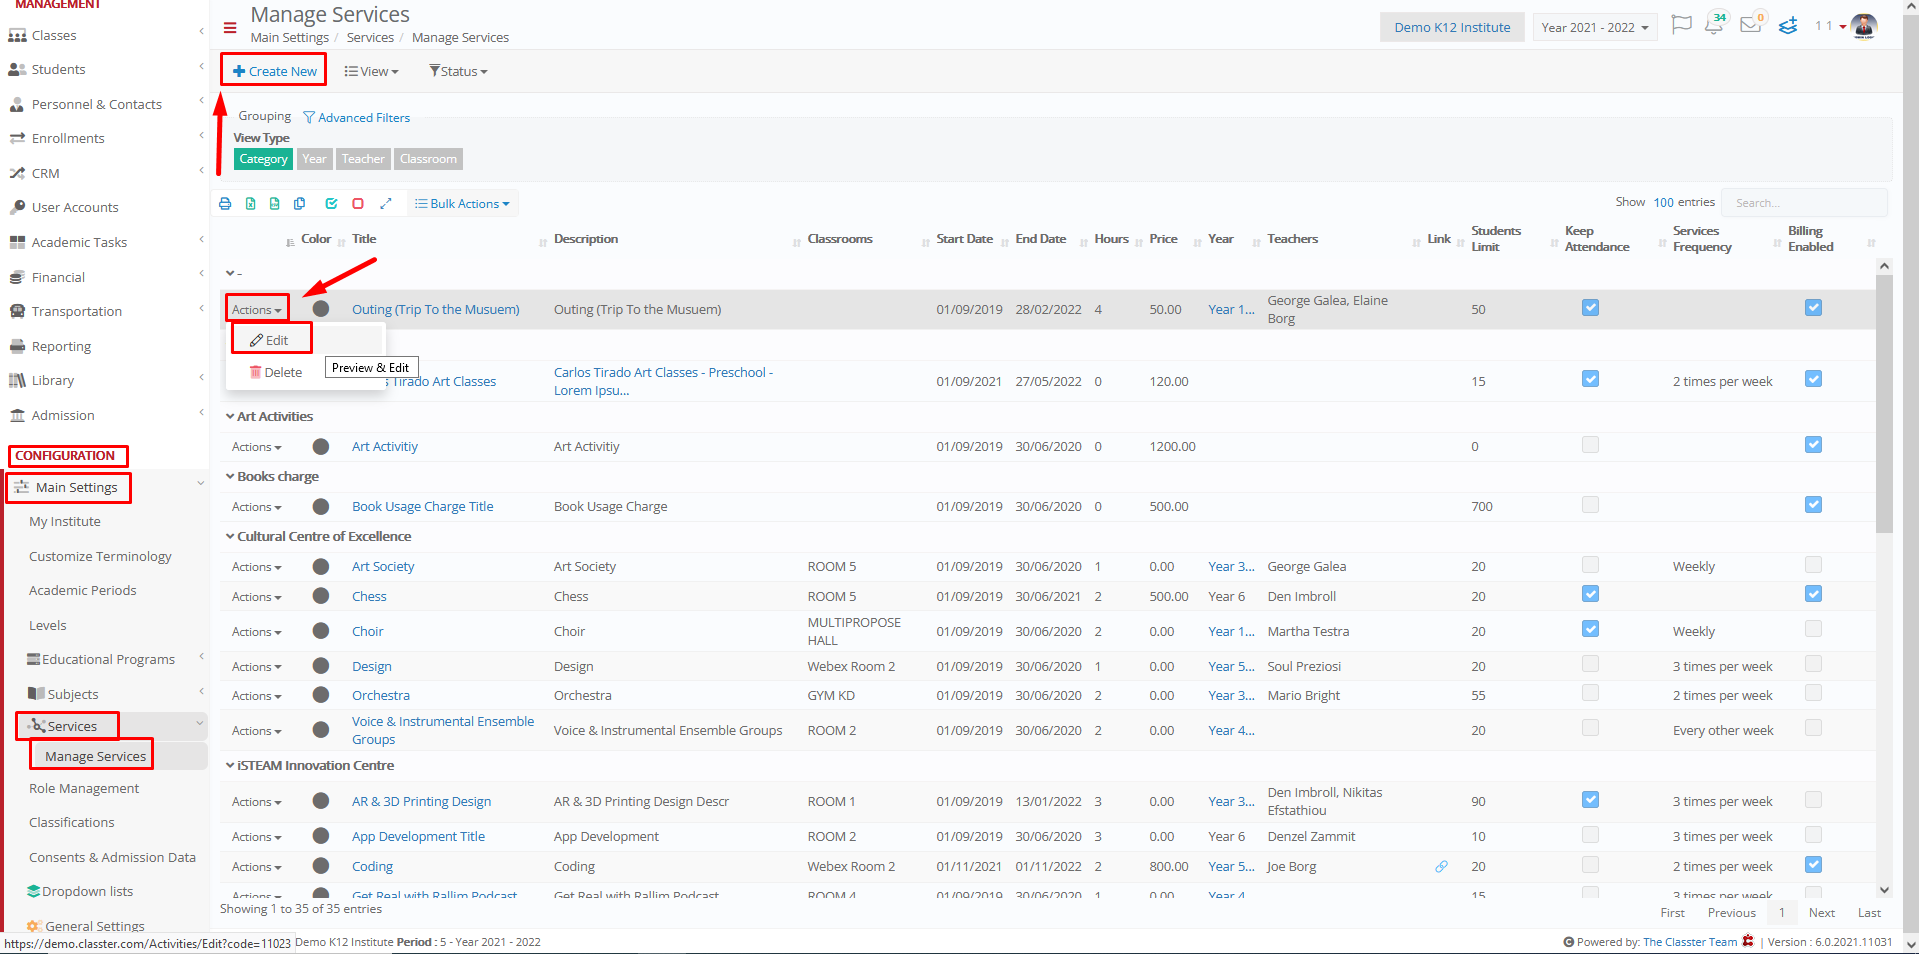Switch view type to Teacher
Image resolution: width=1919 pixels, height=954 pixels.
tap(363, 159)
